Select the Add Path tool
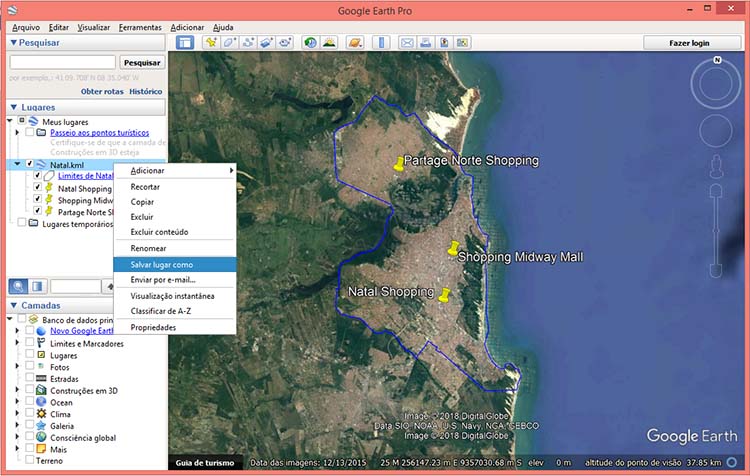 tap(248, 43)
